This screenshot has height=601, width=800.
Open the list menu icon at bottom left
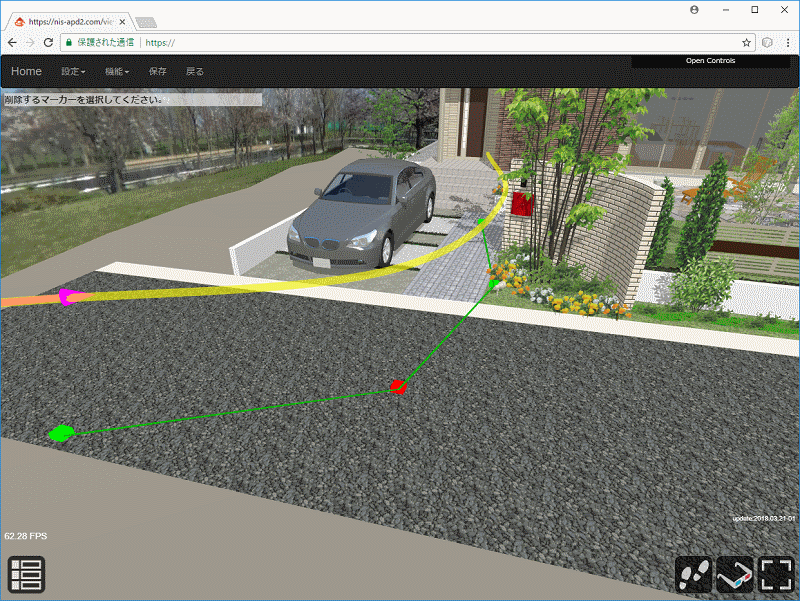click(26, 575)
